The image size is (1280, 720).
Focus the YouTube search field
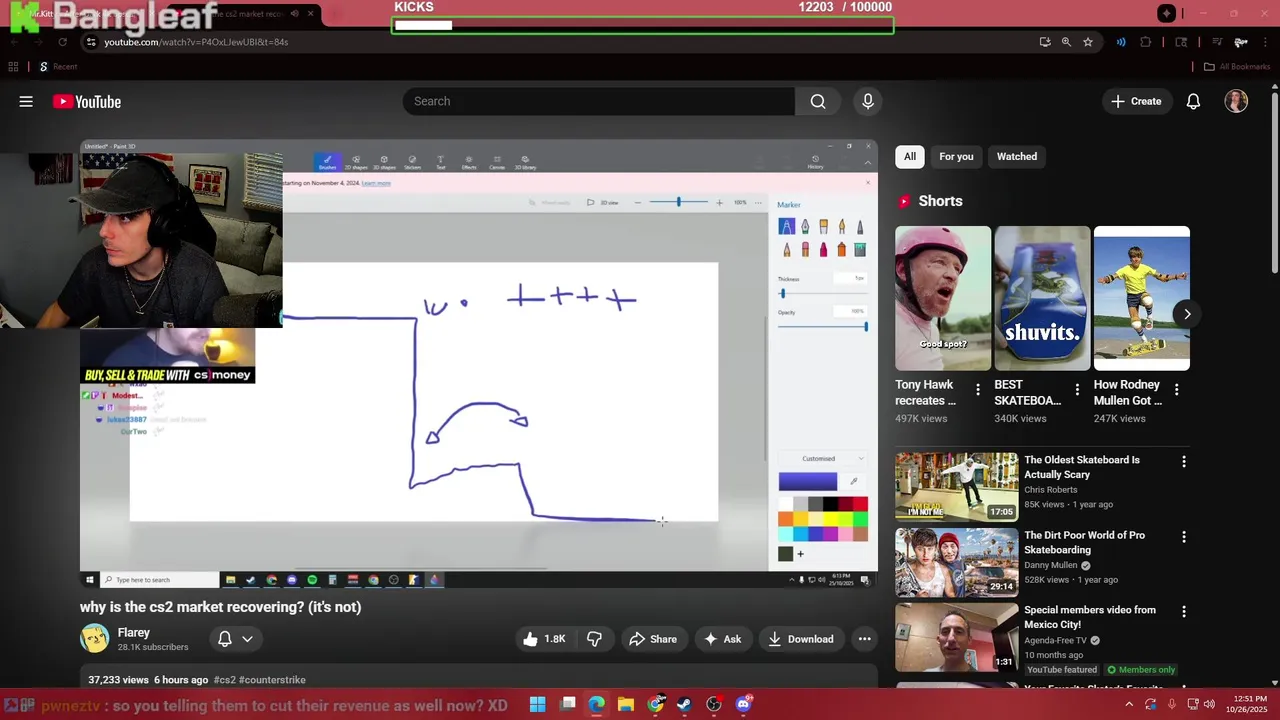(599, 101)
